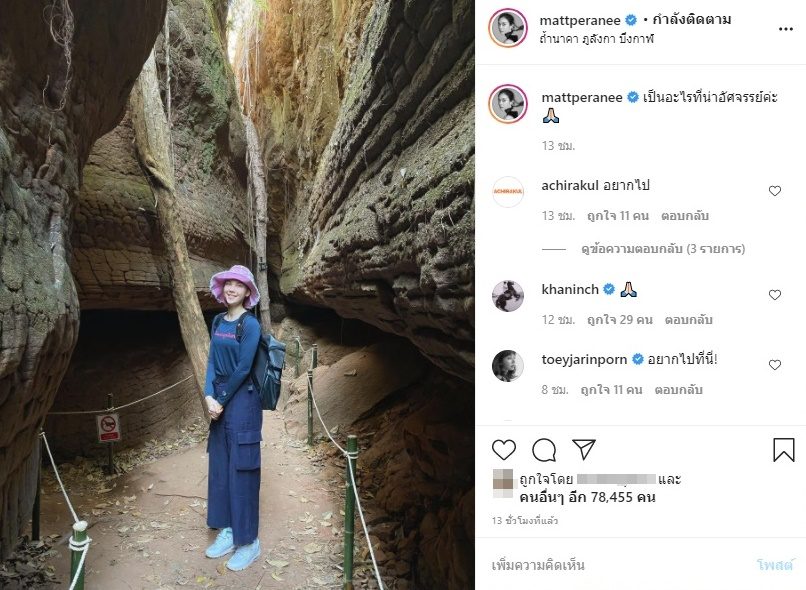This screenshot has width=806, height=590.
Task: Open khaninch's profile avatar
Action: pos(508,296)
